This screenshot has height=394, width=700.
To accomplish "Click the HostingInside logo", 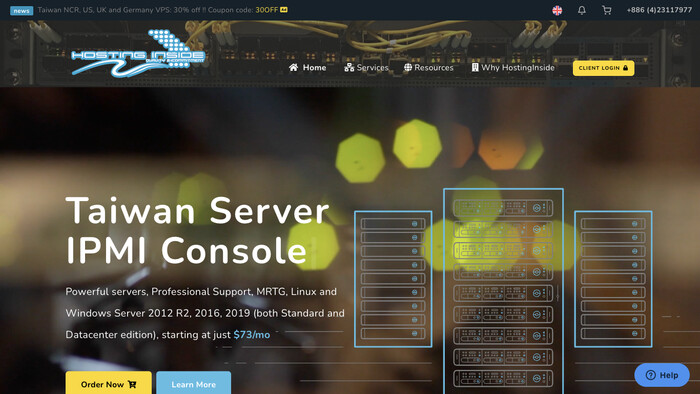I will 138,54.
